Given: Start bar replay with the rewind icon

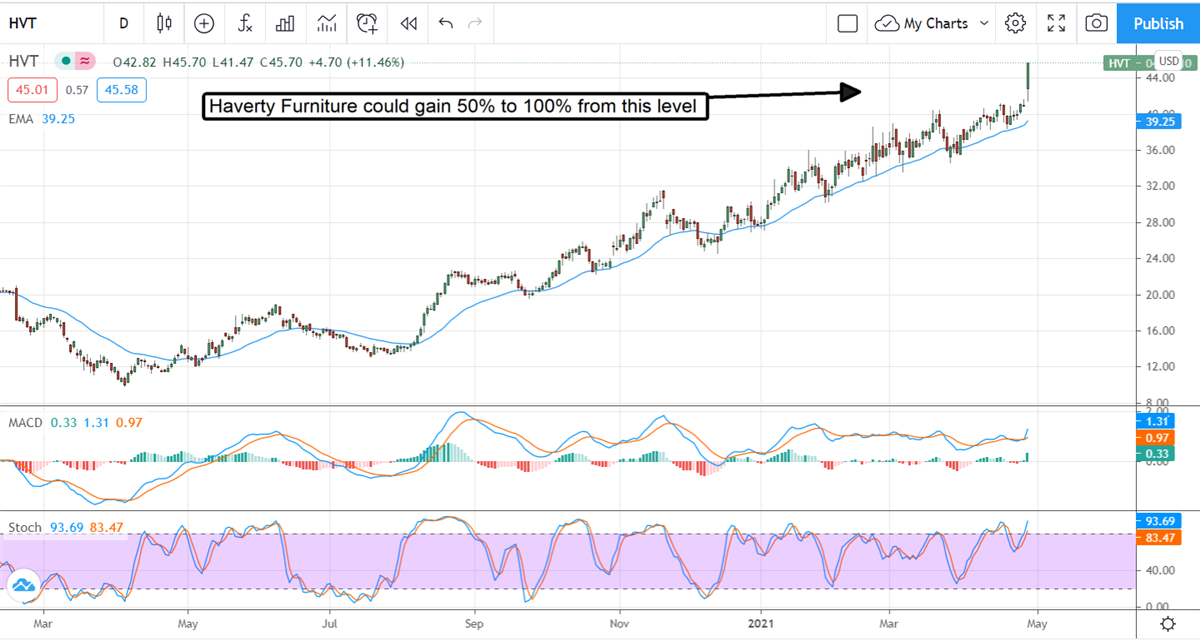Looking at the screenshot, I should pos(408,23).
